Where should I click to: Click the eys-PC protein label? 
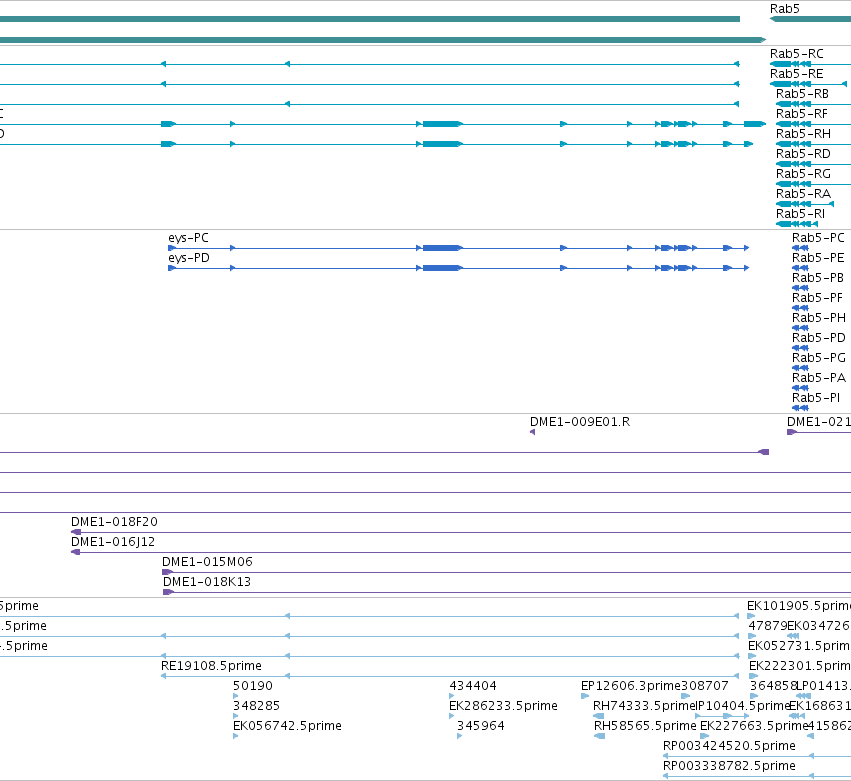[x=188, y=238]
